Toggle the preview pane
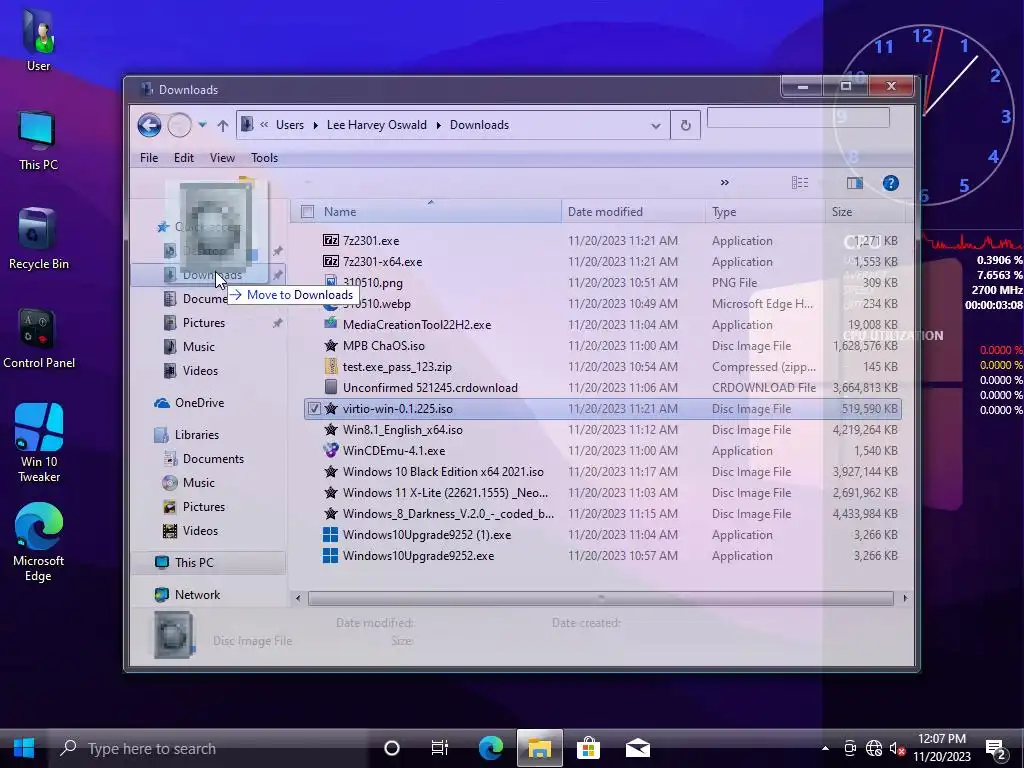The height and width of the screenshot is (768, 1024). click(854, 183)
